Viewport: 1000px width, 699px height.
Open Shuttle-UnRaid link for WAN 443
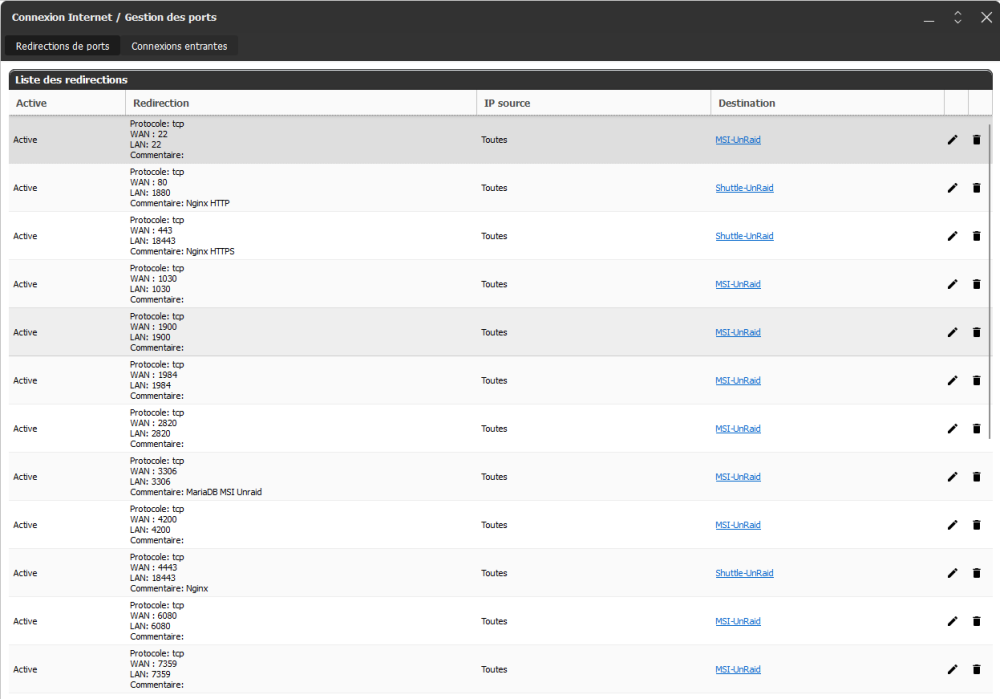point(744,236)
